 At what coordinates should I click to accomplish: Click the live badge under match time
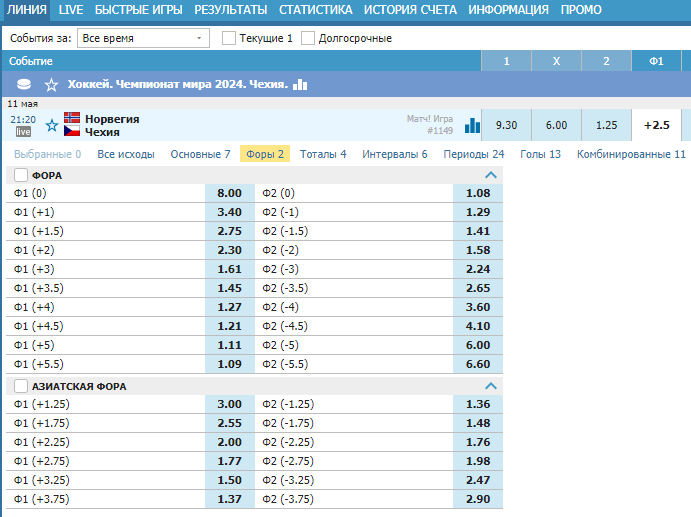[23, 131]
